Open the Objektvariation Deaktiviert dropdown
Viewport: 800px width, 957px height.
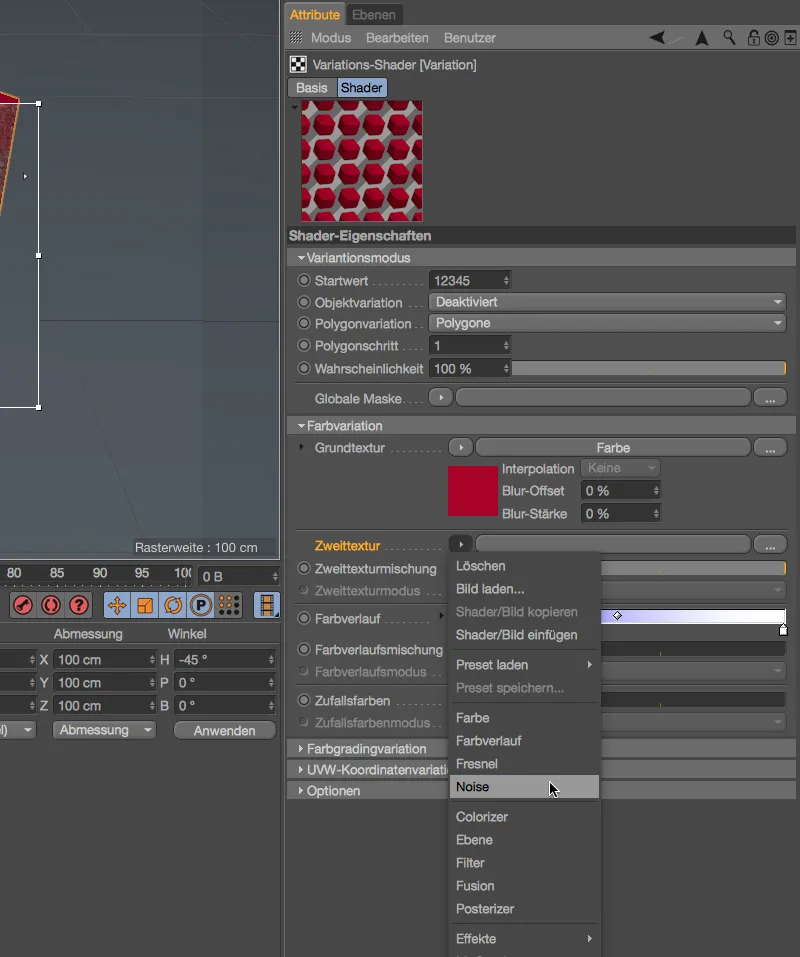pos(607,302)
